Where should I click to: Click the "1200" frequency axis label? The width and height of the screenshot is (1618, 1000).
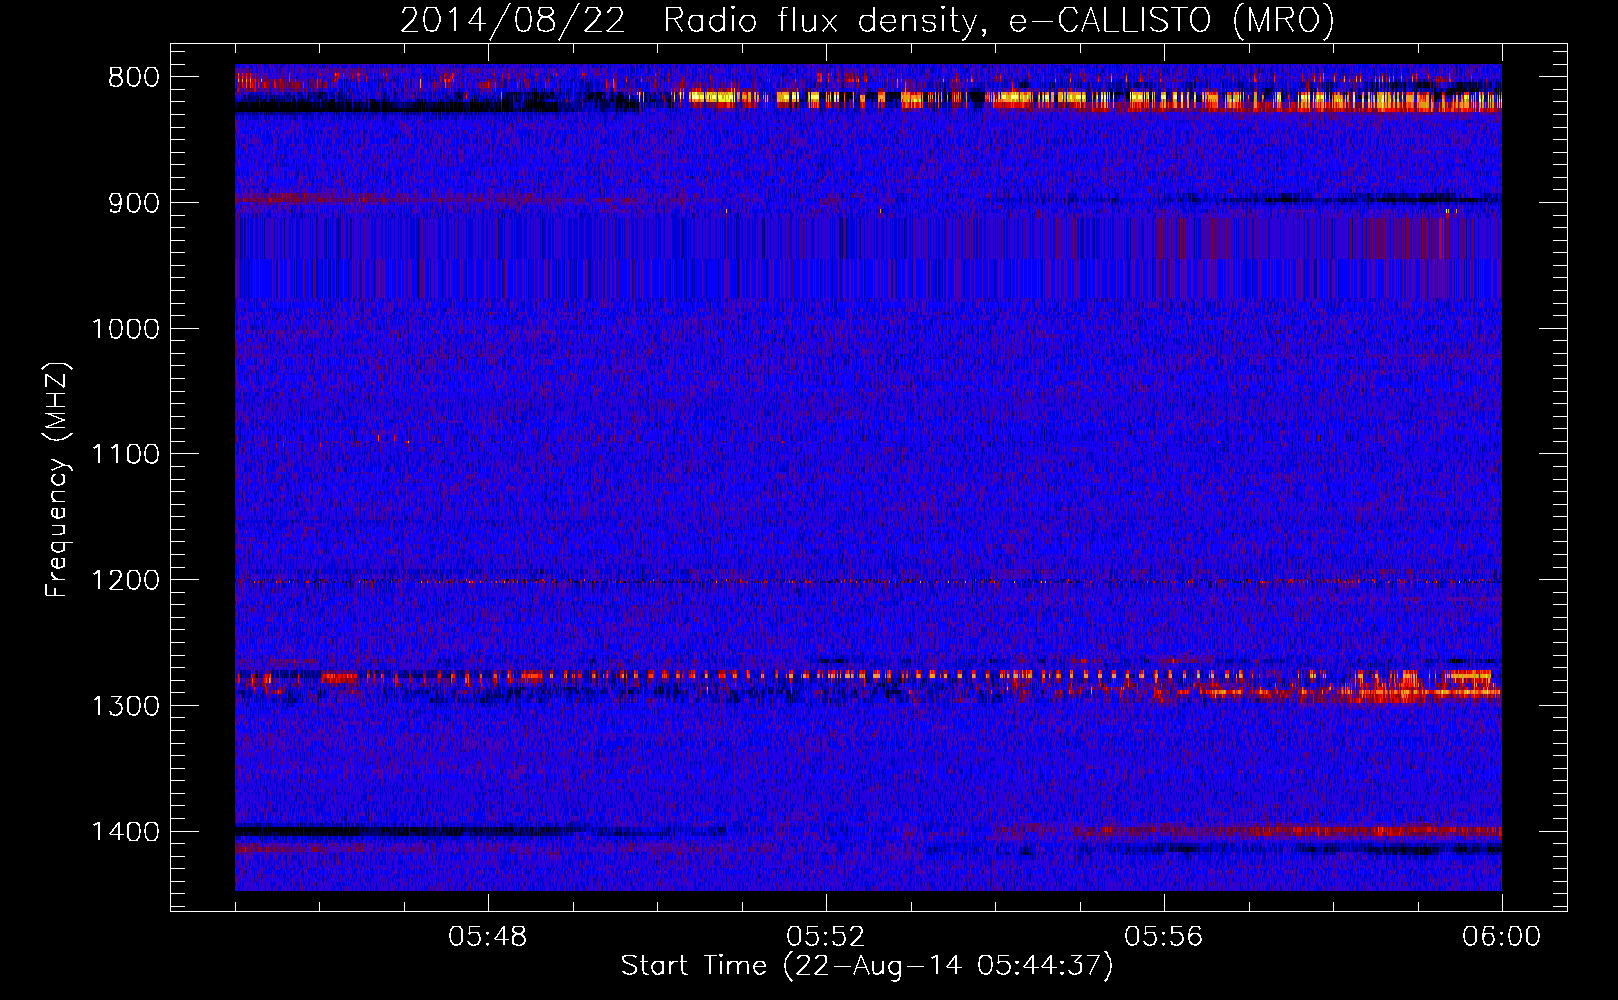(x=125, y=581)
